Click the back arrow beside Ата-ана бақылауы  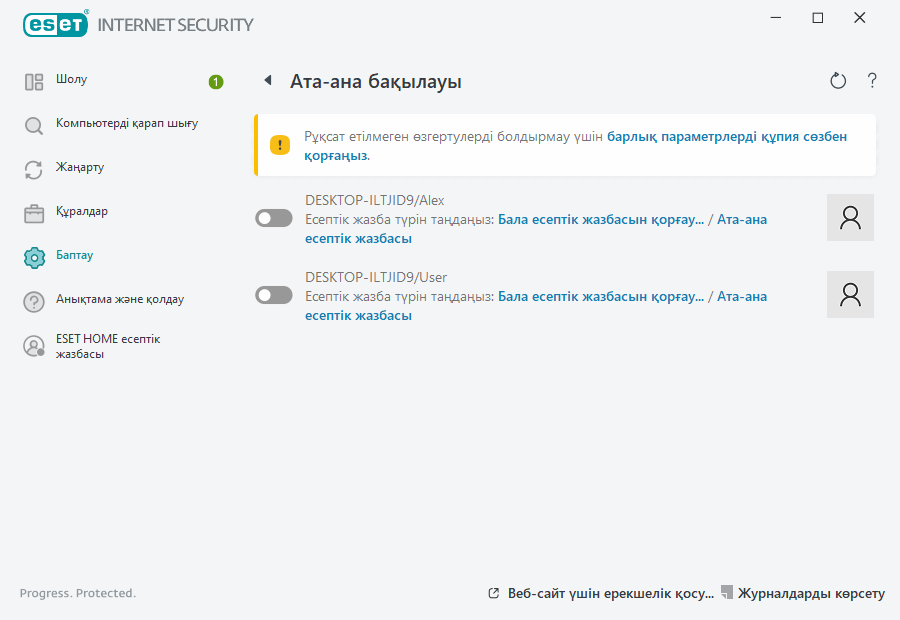tap(268, 80)
